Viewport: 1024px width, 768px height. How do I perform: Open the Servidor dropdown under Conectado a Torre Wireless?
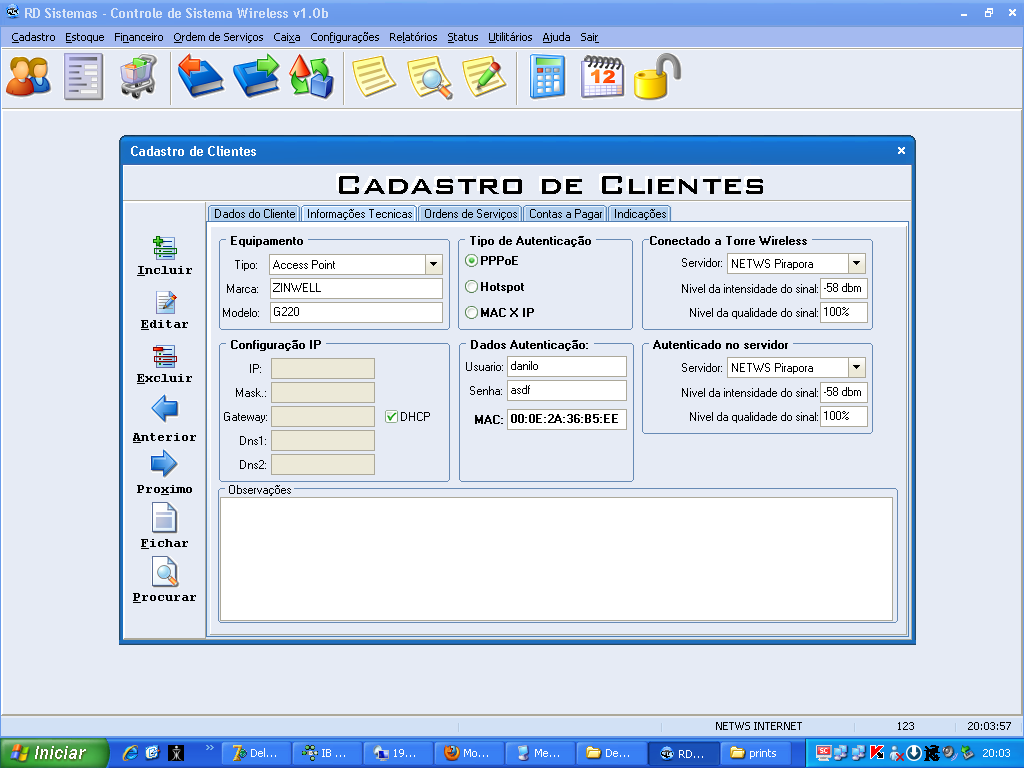(x=856, y=264)
